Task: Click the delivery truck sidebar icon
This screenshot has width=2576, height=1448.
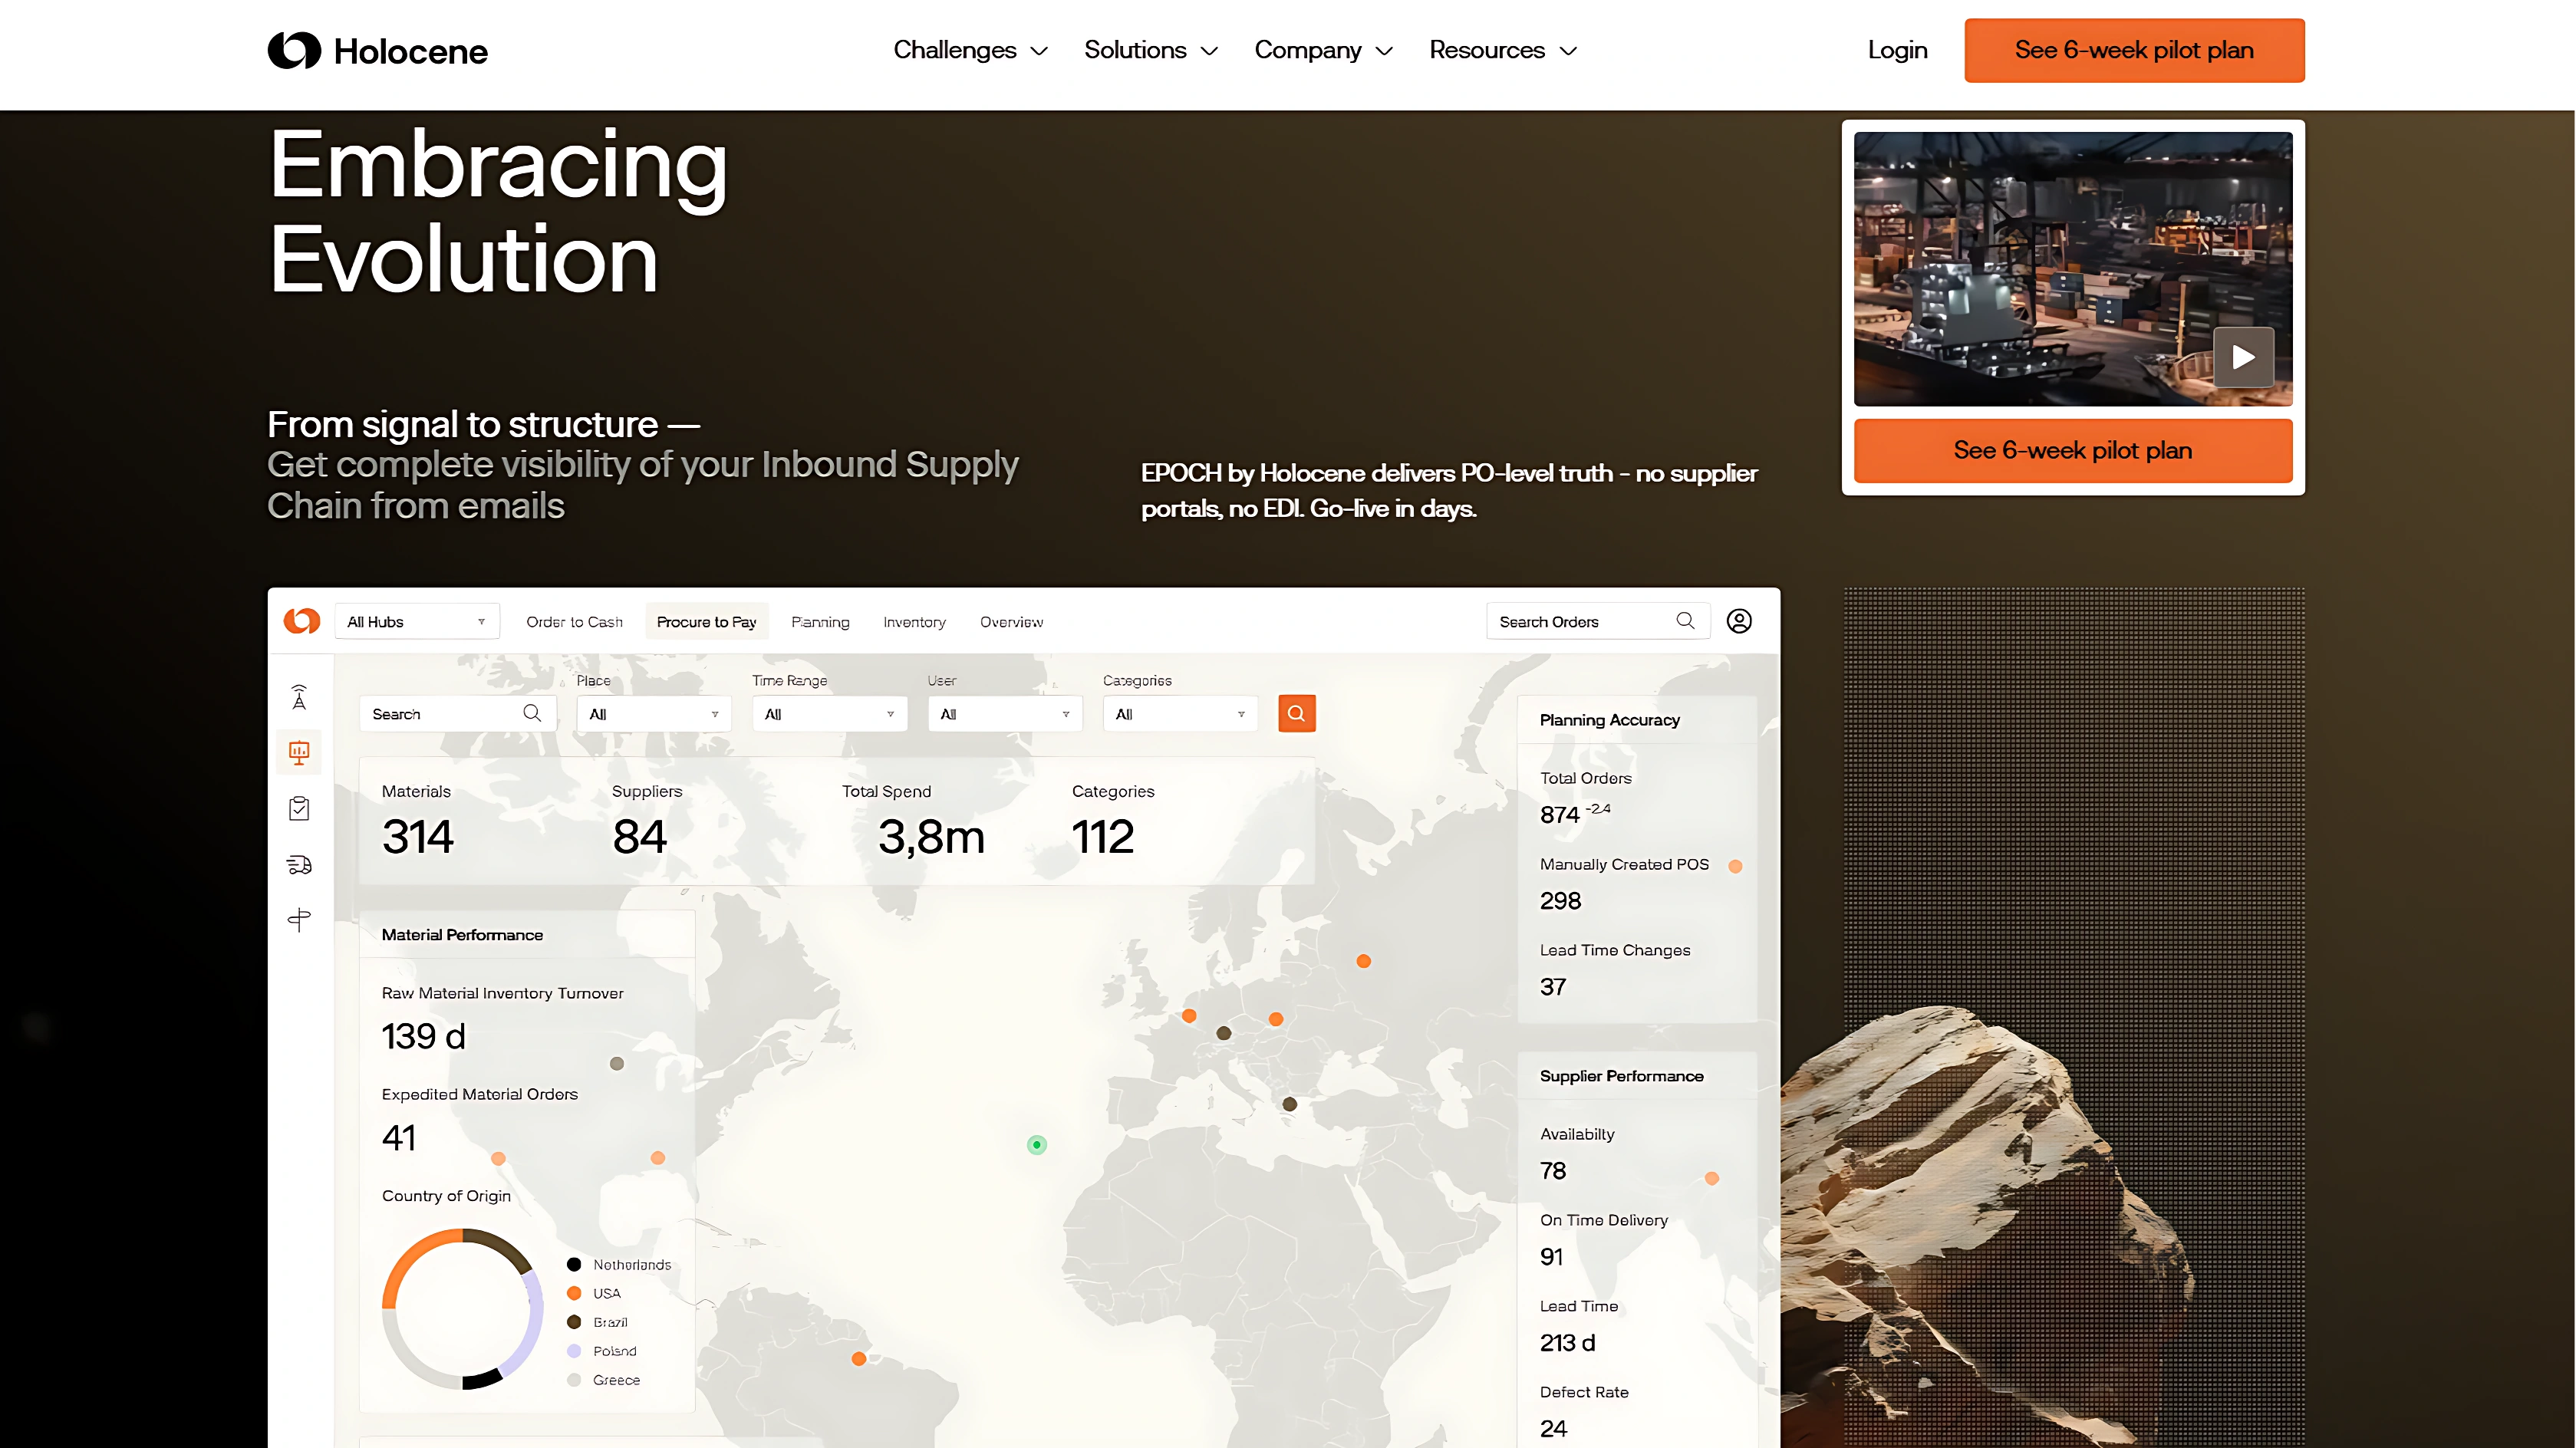Action: (299, 865)
